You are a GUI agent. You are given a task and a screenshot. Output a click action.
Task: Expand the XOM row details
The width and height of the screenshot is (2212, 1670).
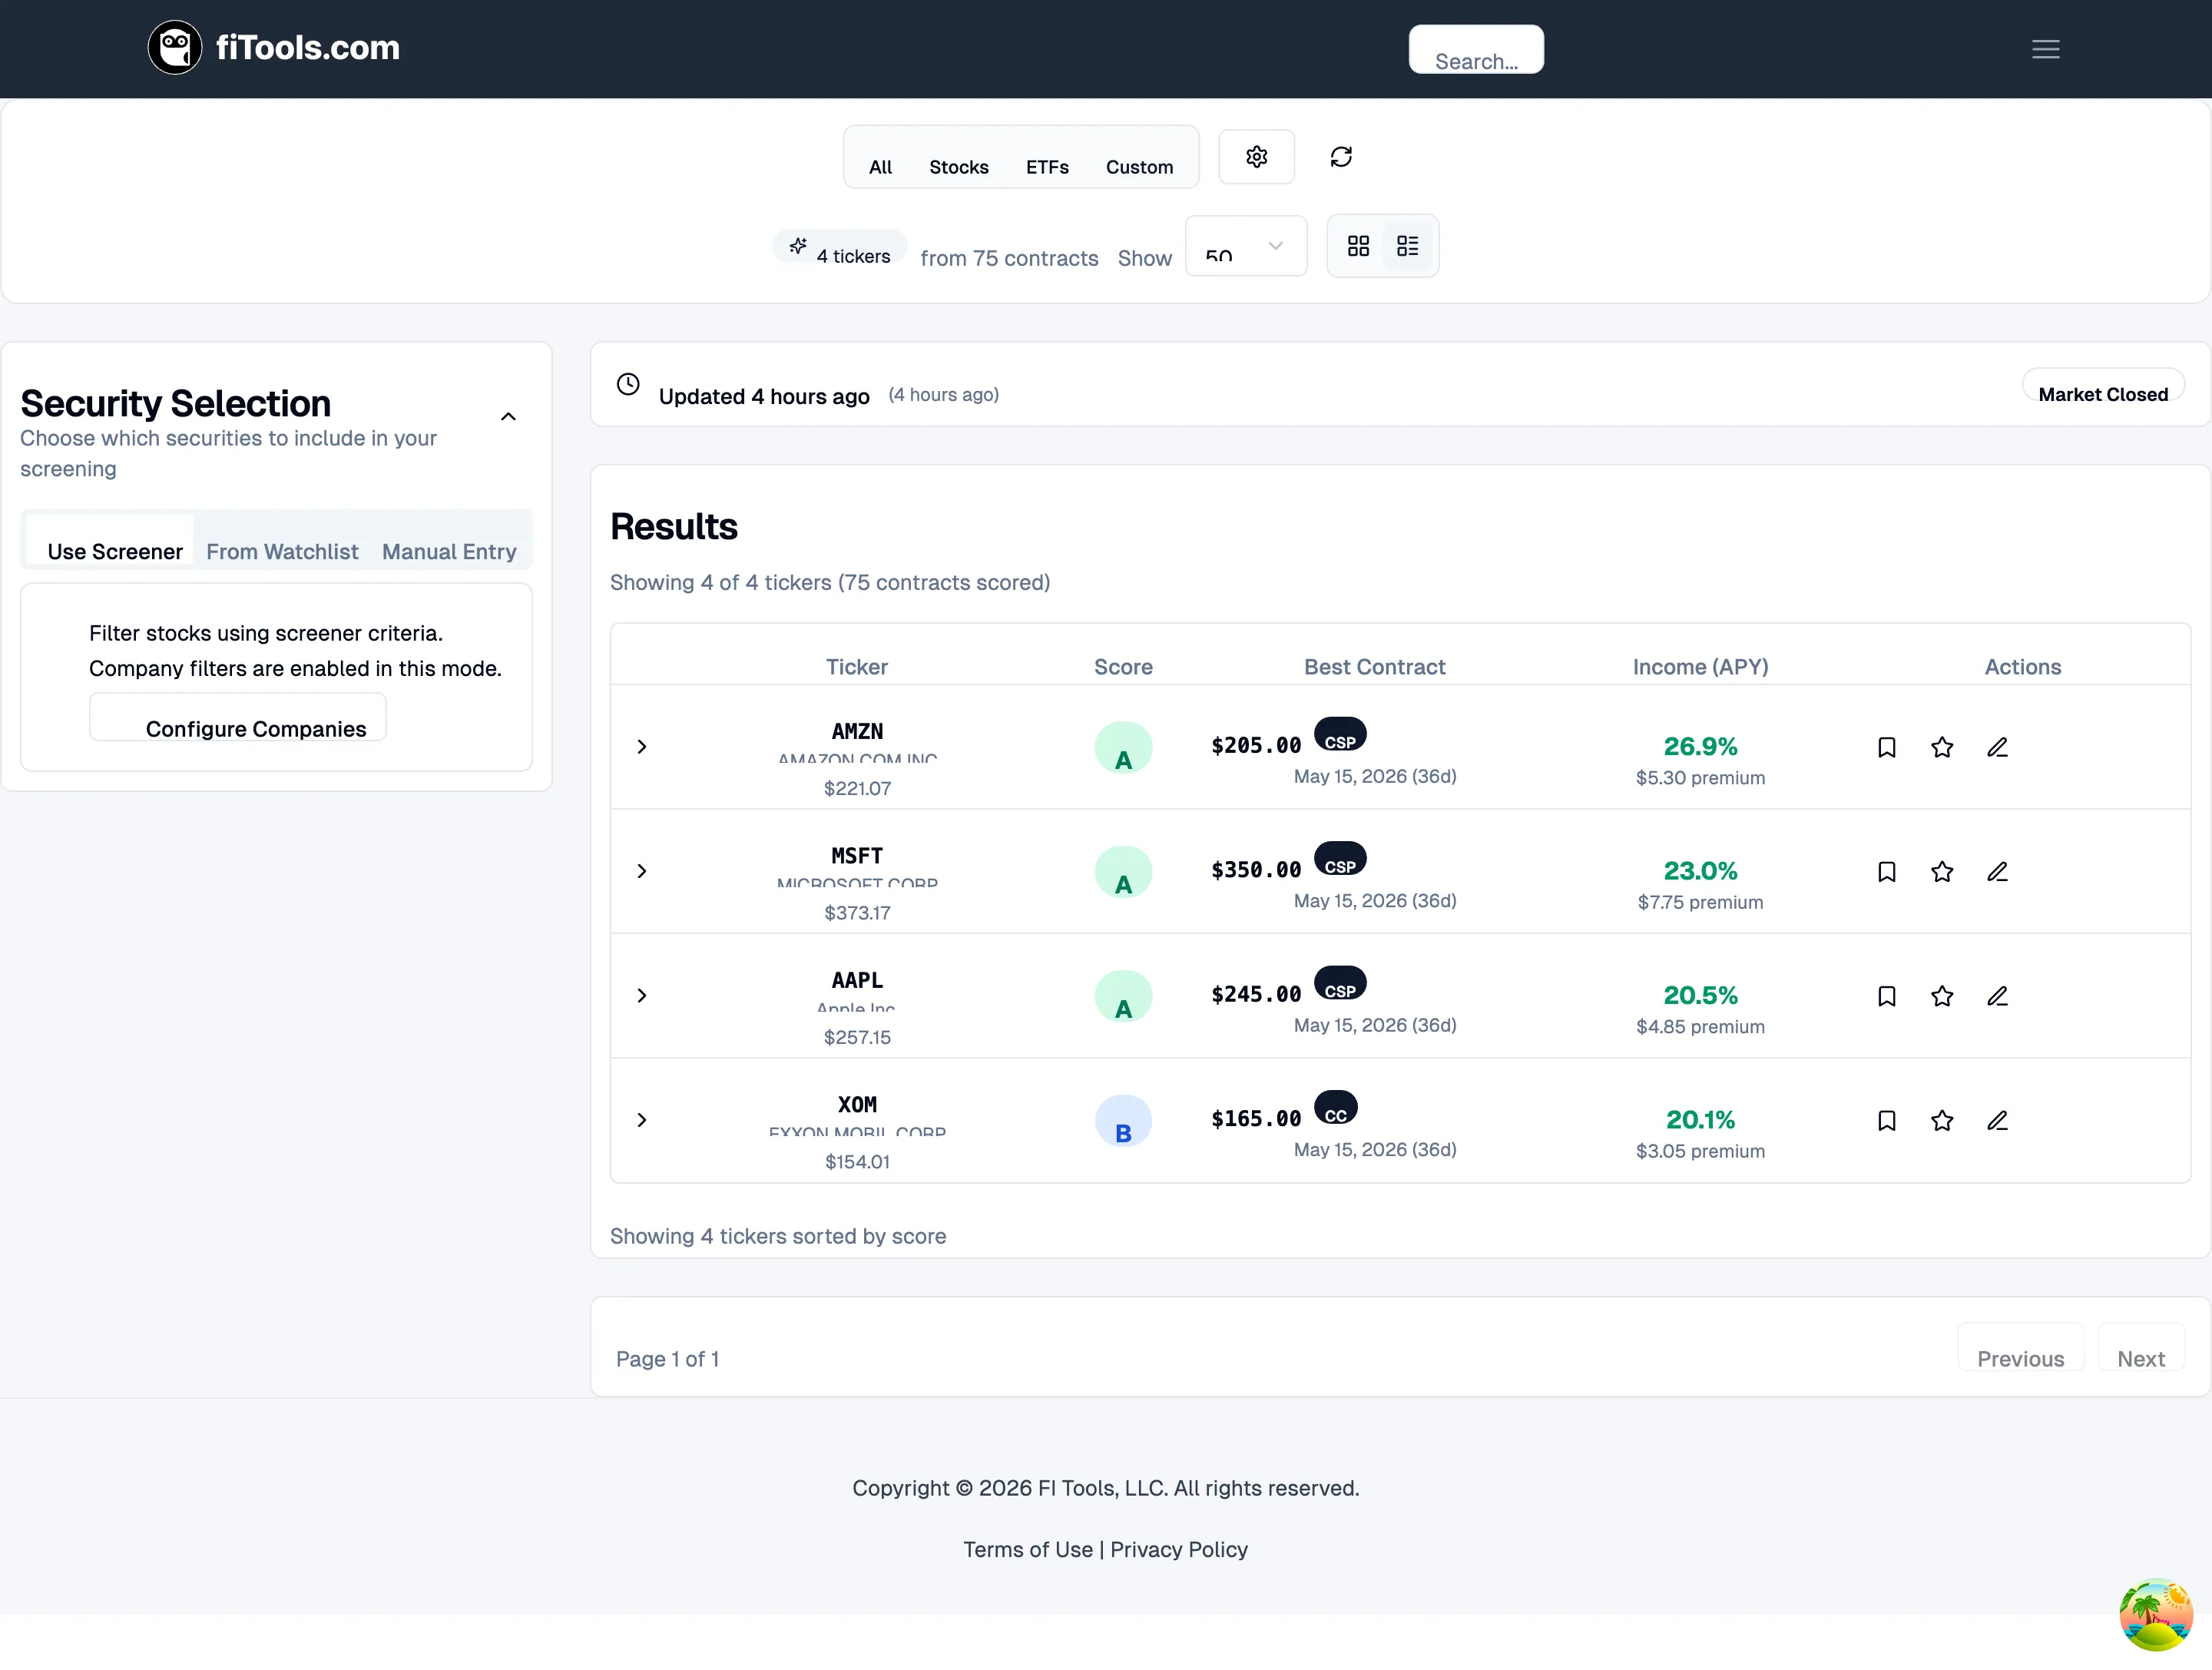tap(642, 1120)
